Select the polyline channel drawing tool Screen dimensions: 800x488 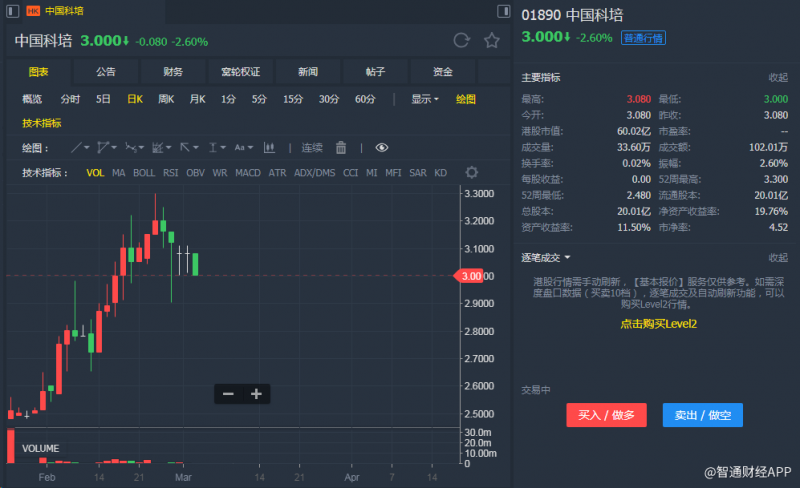click(103, 148)
